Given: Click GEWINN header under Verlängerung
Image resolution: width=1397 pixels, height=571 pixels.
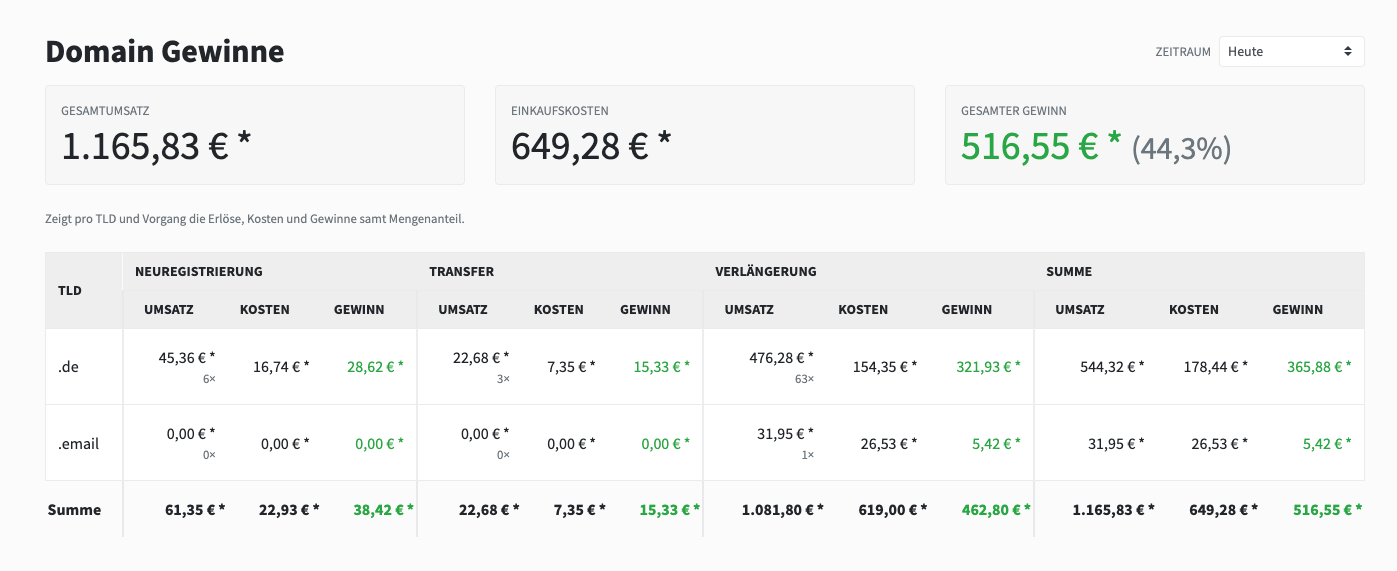Looking at the screenshot, I should tap(967, 310).
